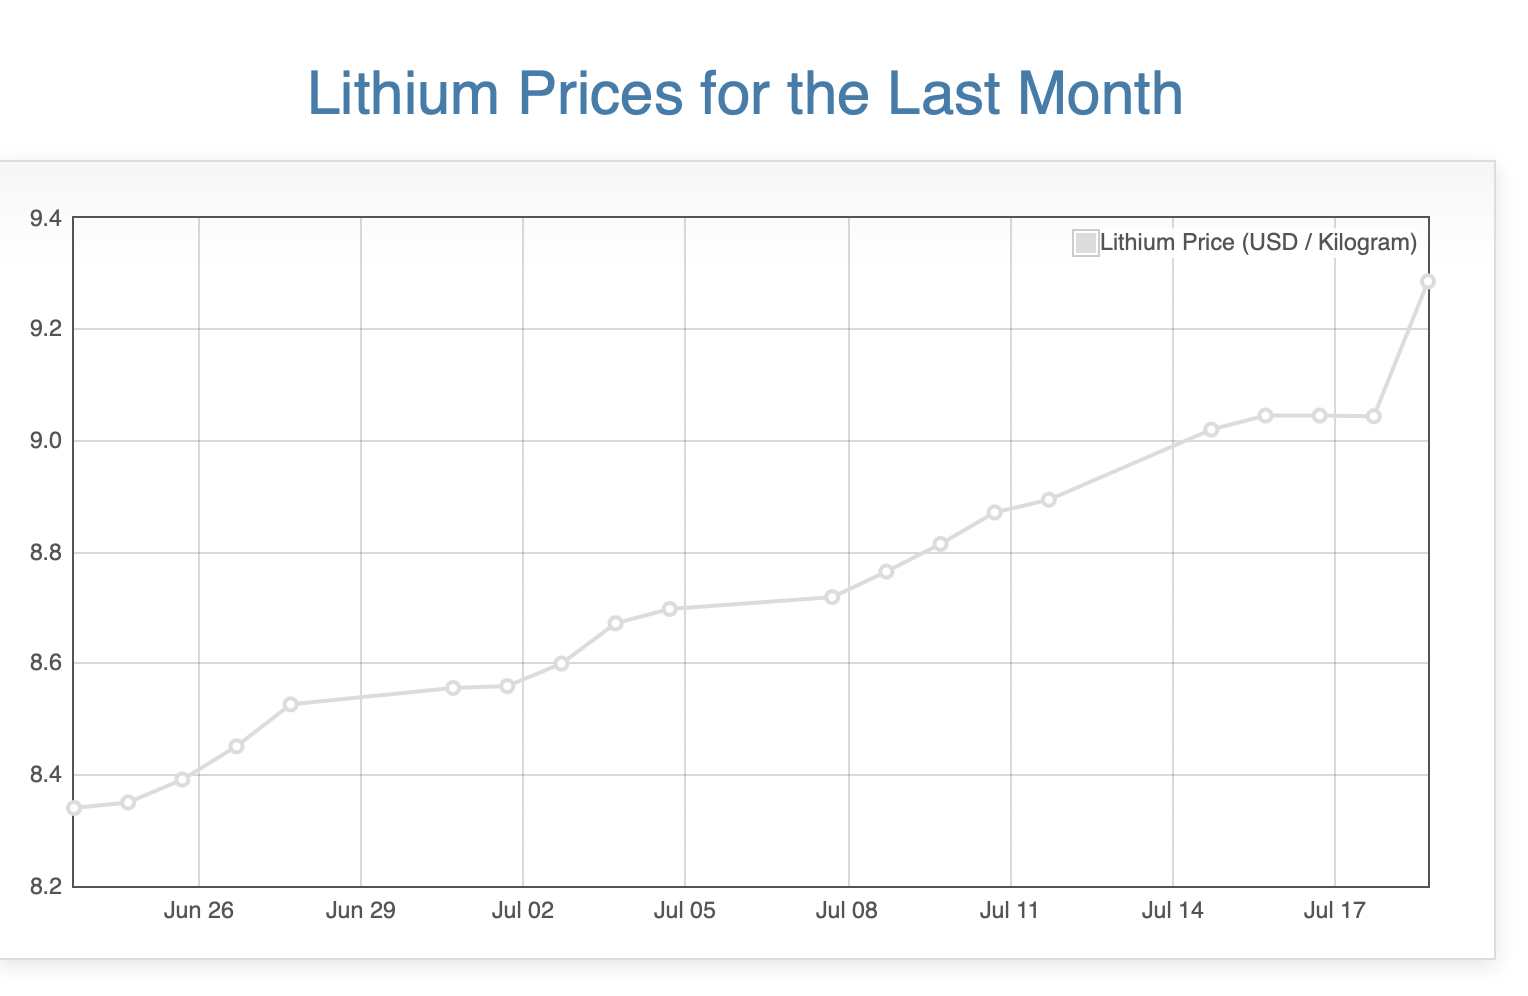Click the 9.0 y-axis tick label
The height and width of the screenshot is (996, 1528).
click(x=45, y=441)
